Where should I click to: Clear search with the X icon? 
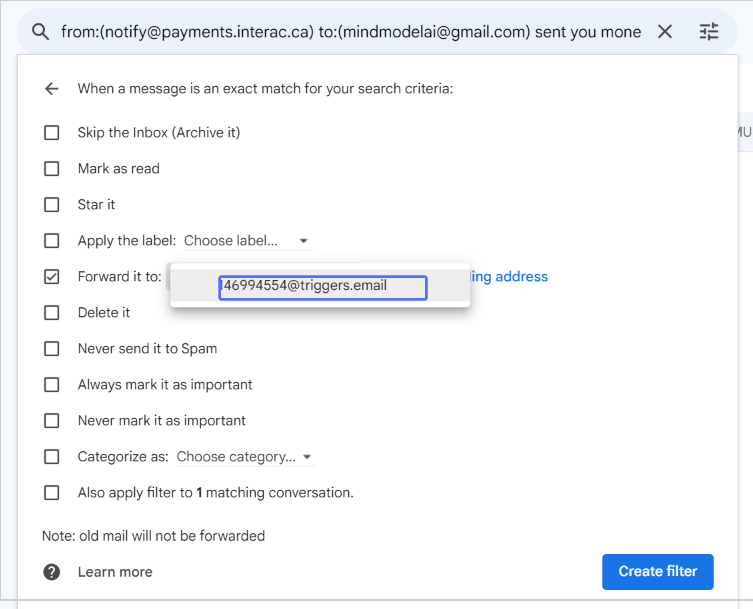[665, 32]
